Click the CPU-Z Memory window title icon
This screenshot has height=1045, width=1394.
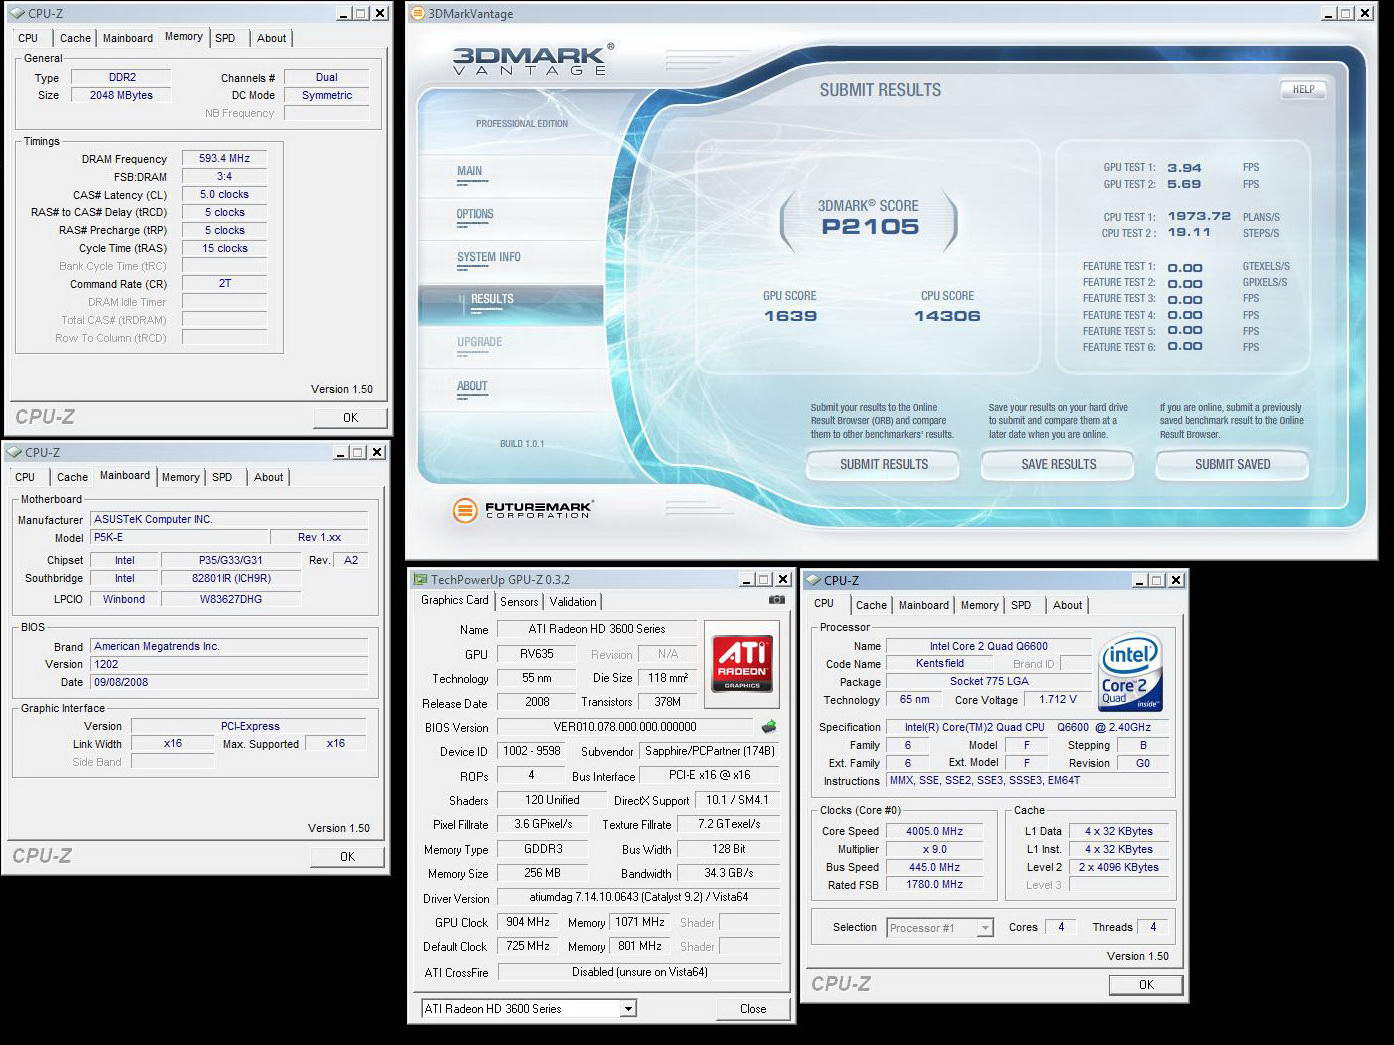coord(16,13)
